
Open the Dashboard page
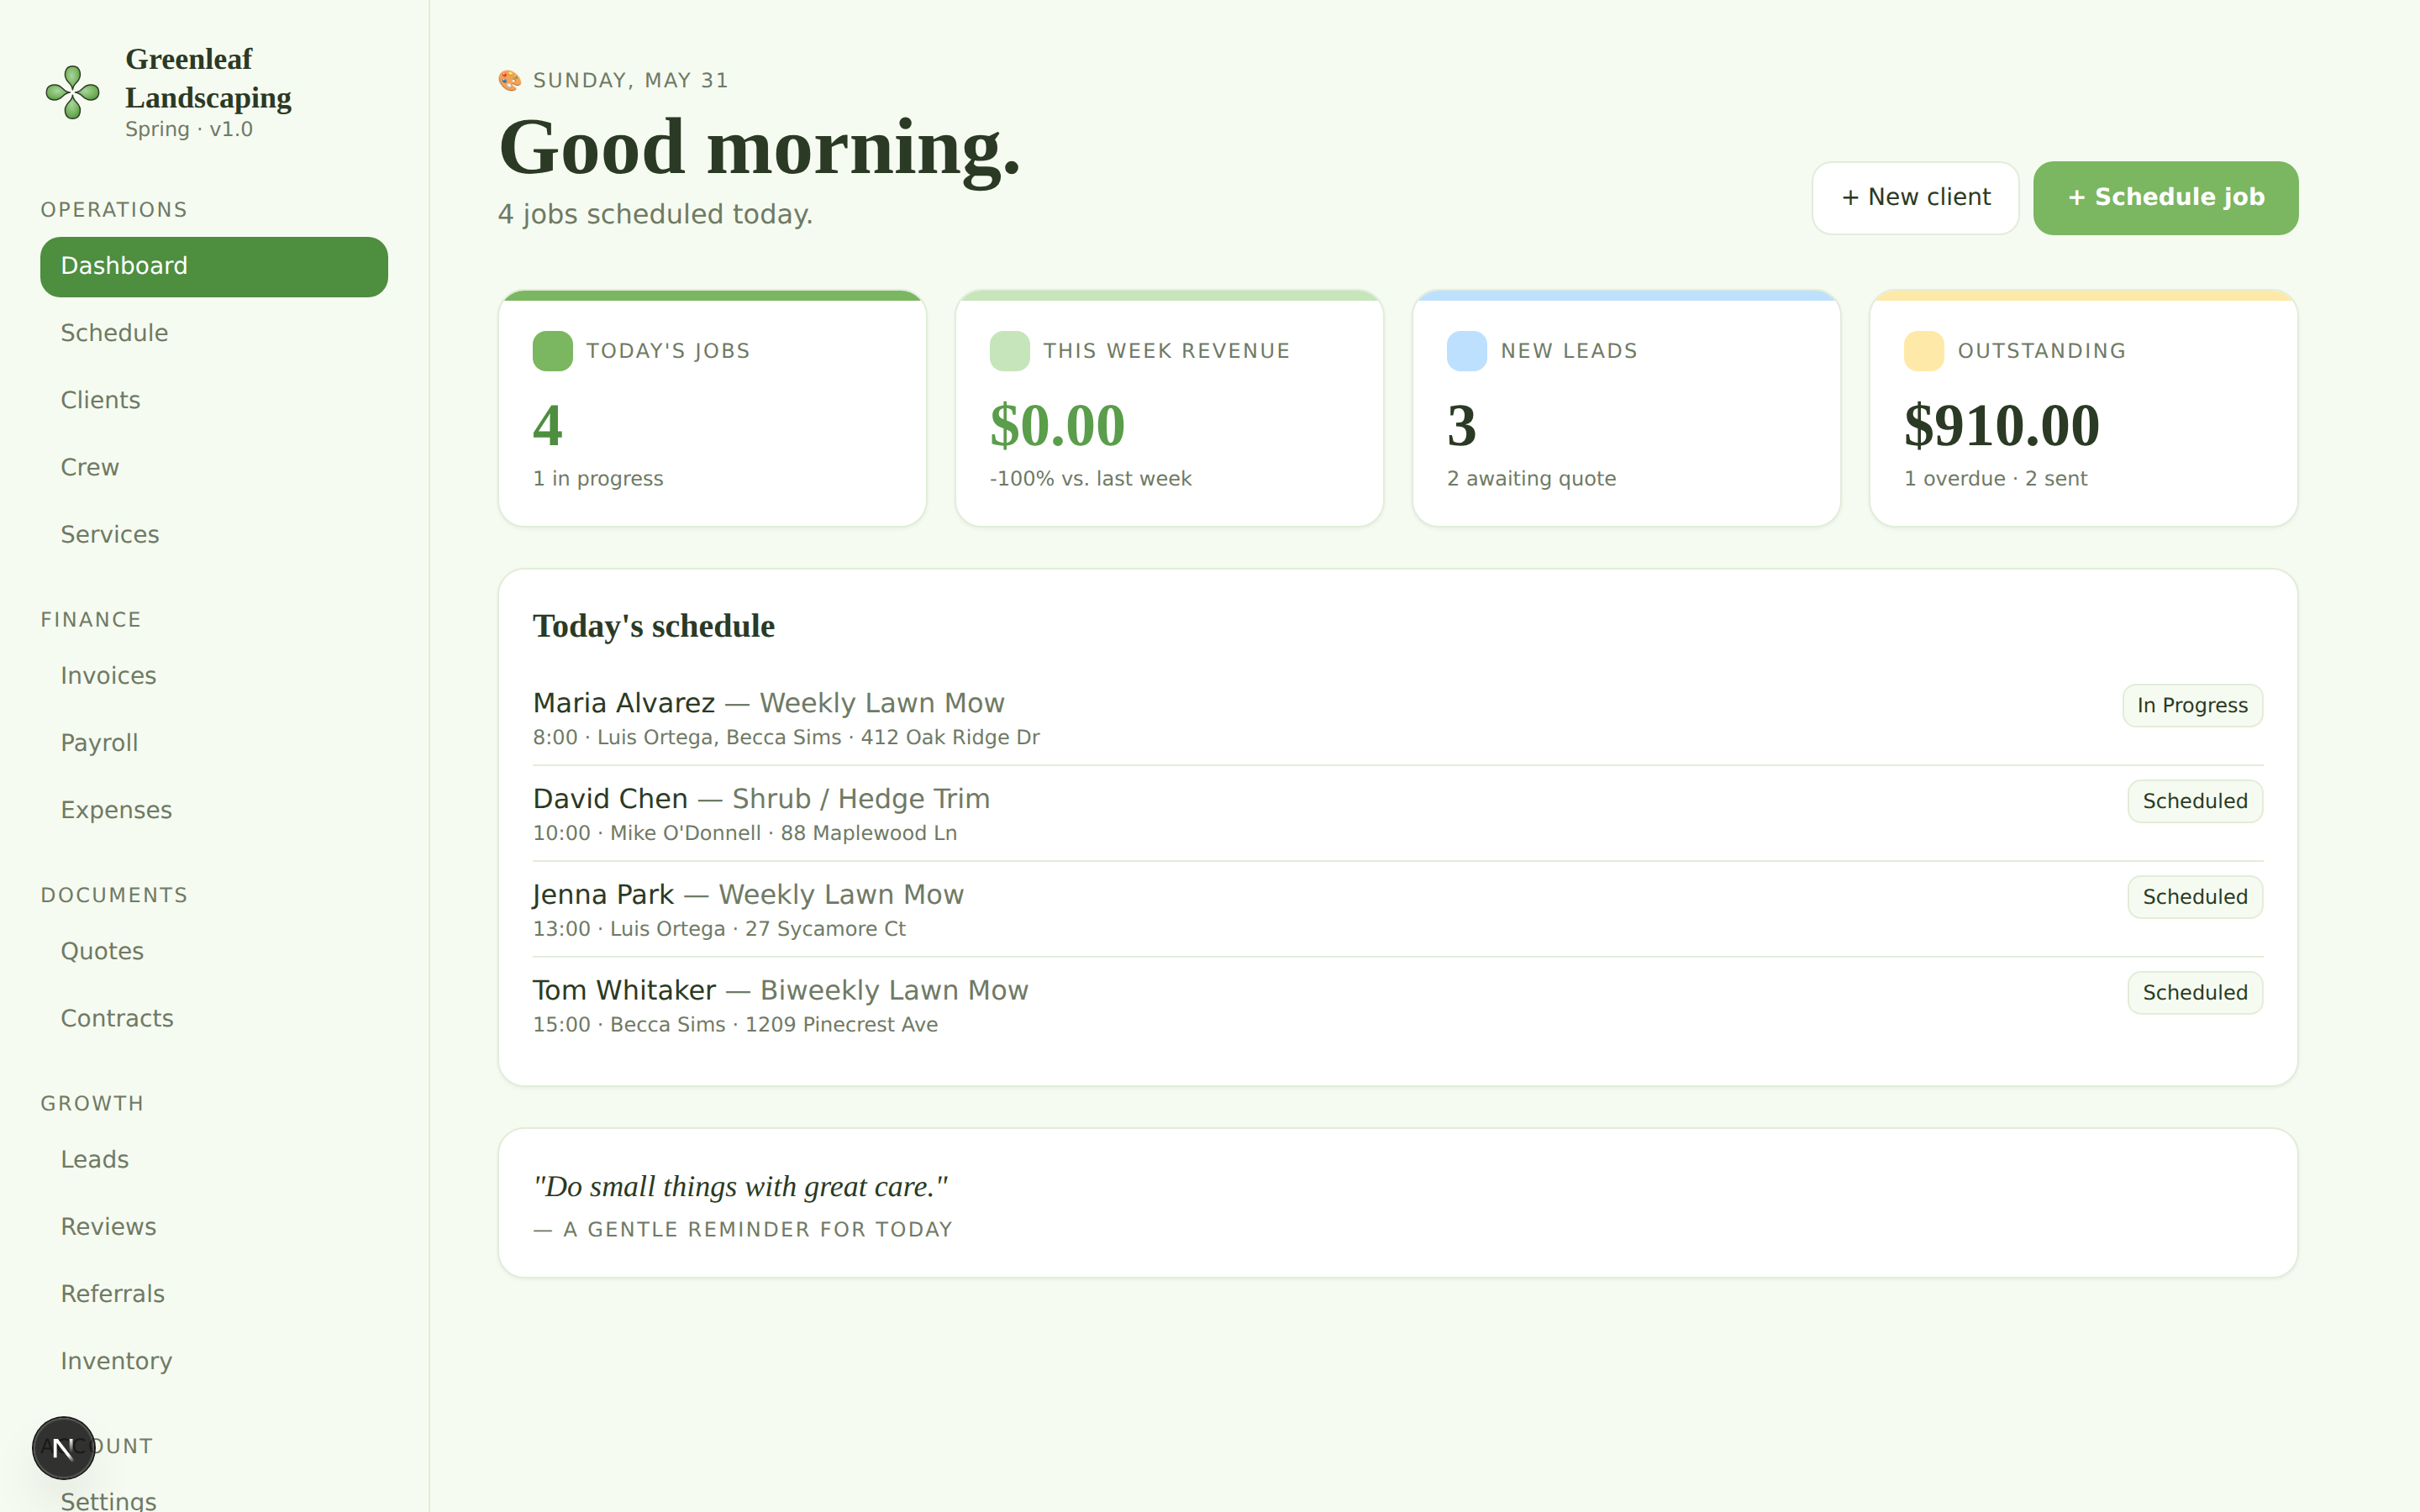(x=214, y=266)
